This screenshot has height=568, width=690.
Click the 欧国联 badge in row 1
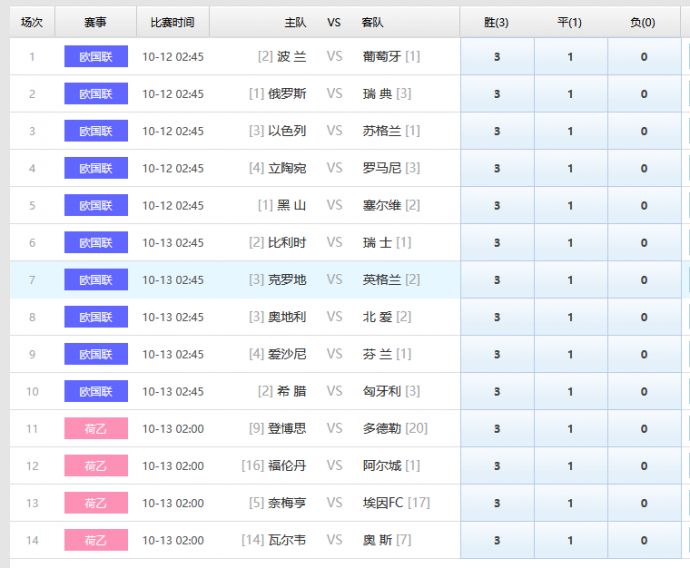pos(96,57)
